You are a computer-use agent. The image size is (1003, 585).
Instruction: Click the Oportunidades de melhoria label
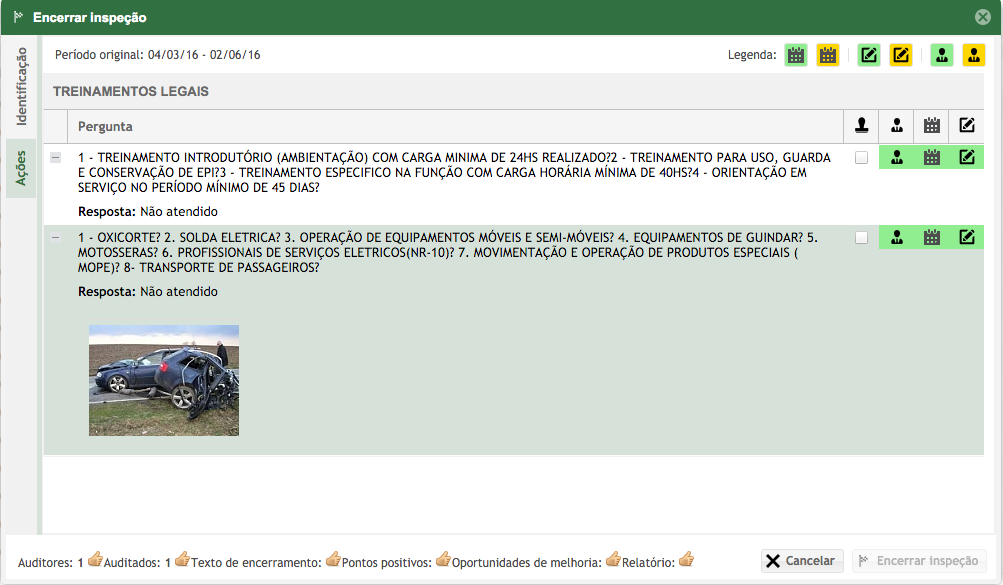coord(527,563)
